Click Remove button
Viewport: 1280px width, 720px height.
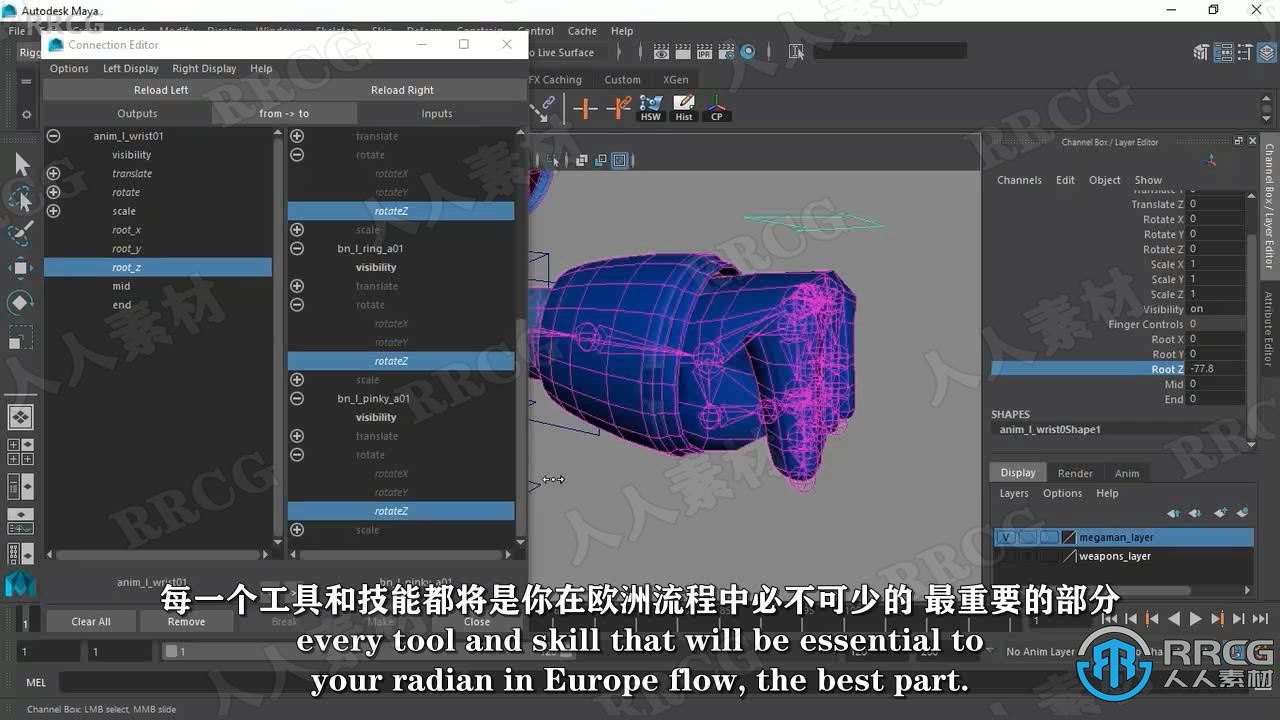[186, 621]
